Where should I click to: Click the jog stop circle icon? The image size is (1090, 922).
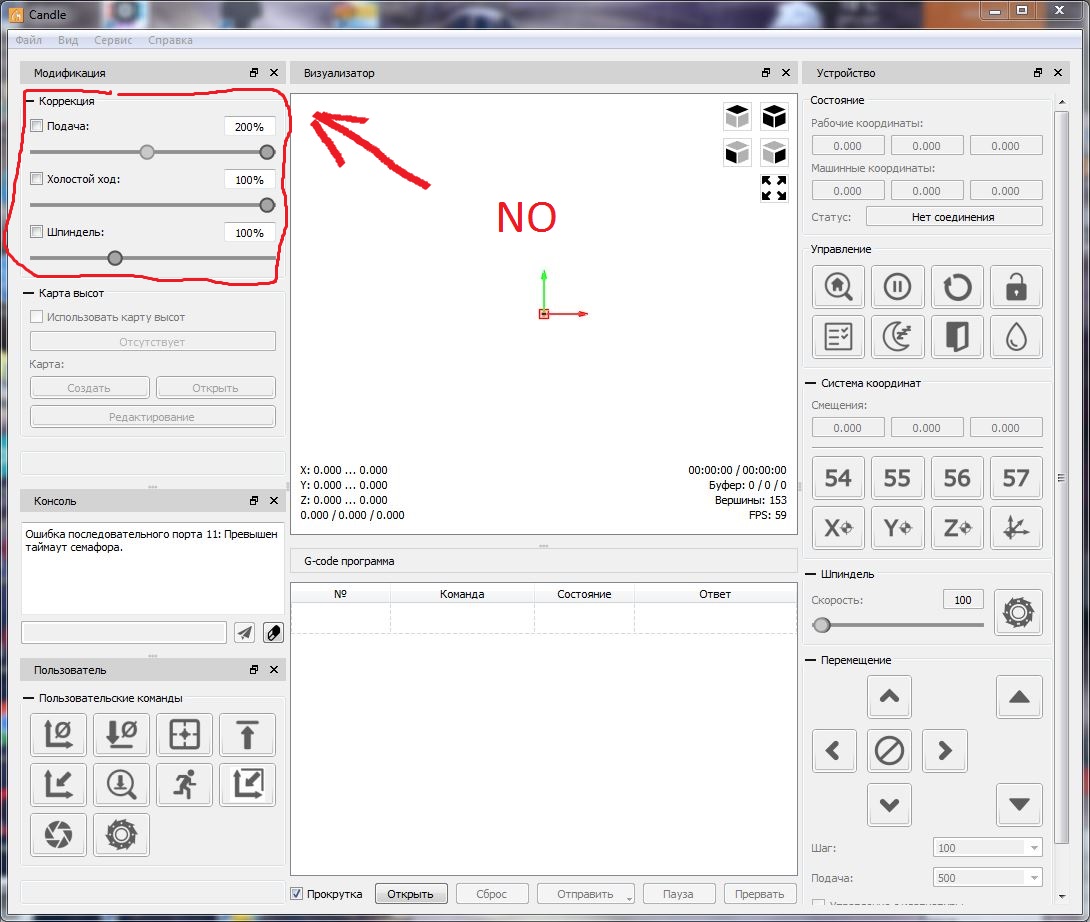(889, 749)
